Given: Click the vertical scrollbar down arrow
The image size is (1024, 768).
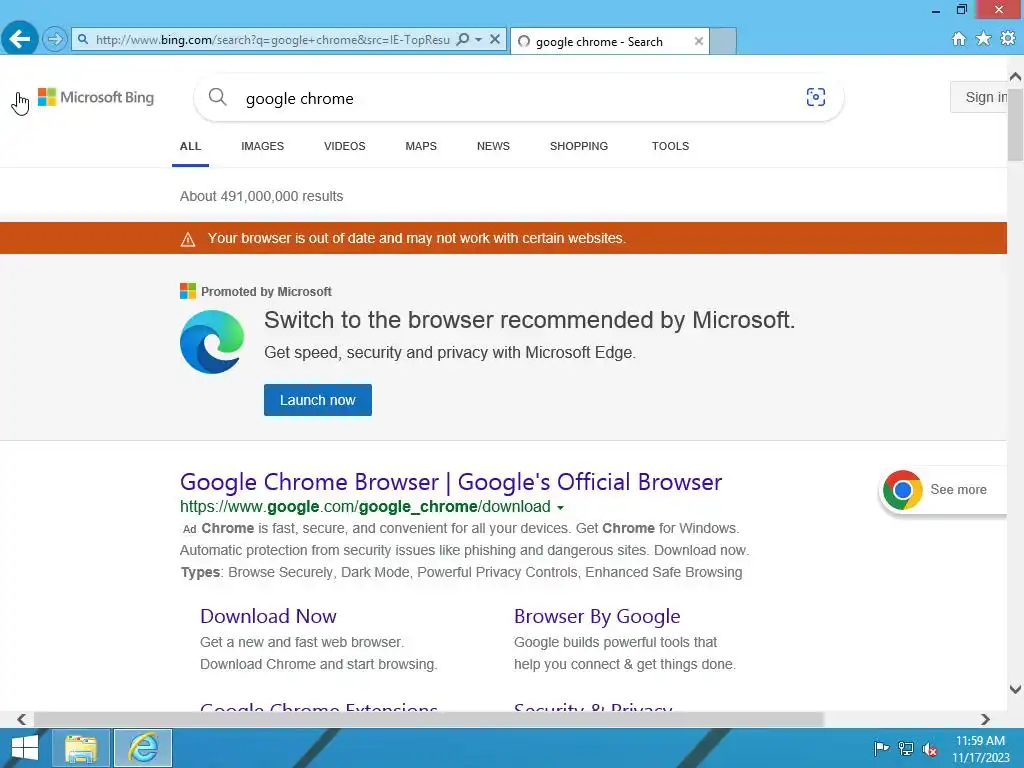Looking at the screenshot, I should coord(1016,689).
